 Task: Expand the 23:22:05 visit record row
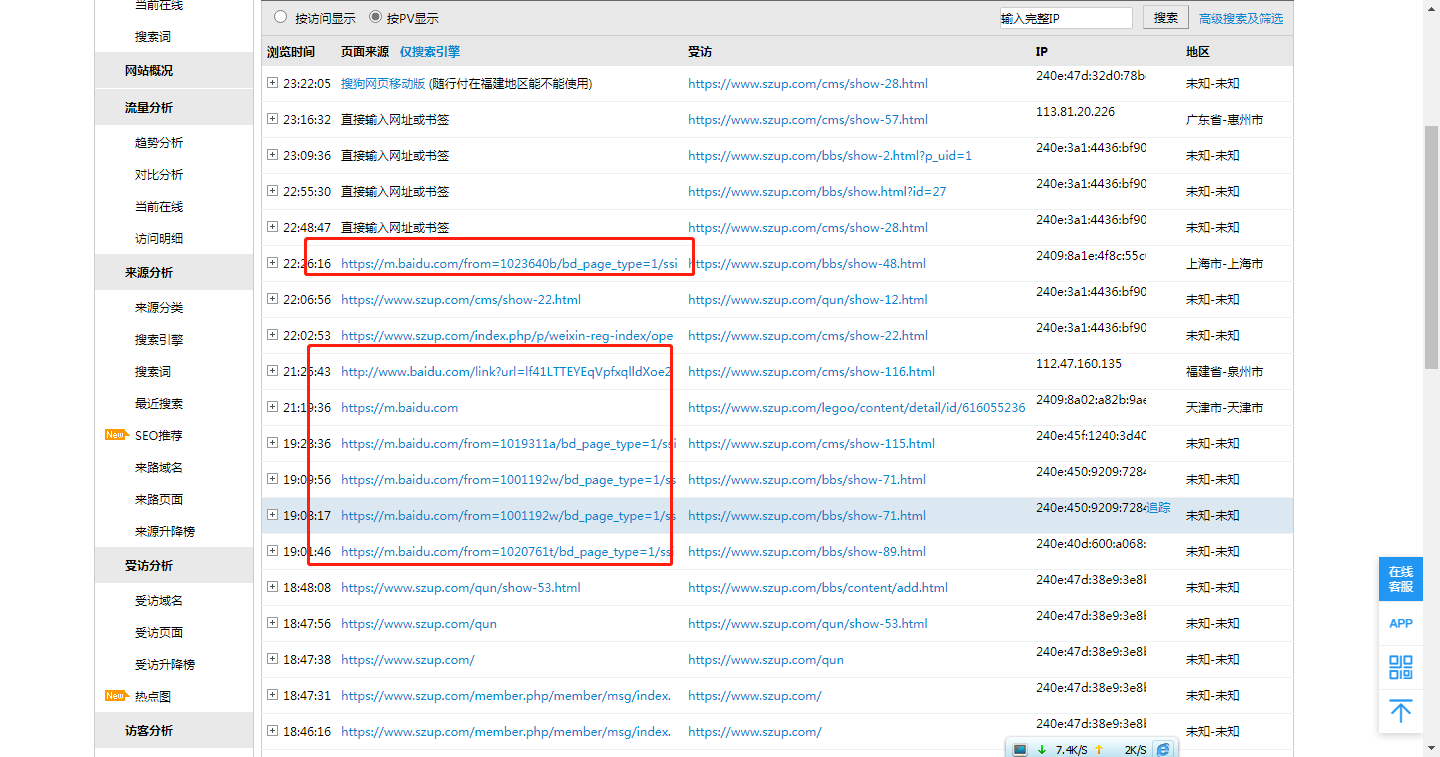272,83
